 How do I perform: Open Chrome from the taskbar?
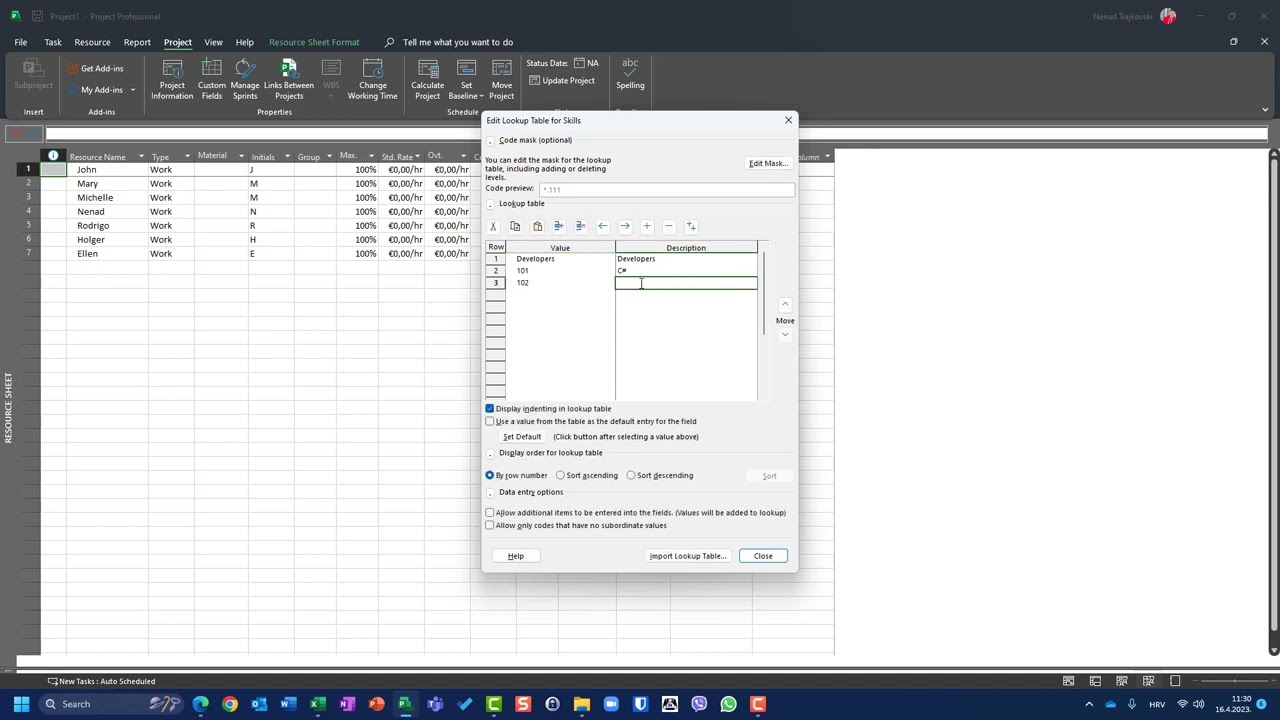(230, 704)
